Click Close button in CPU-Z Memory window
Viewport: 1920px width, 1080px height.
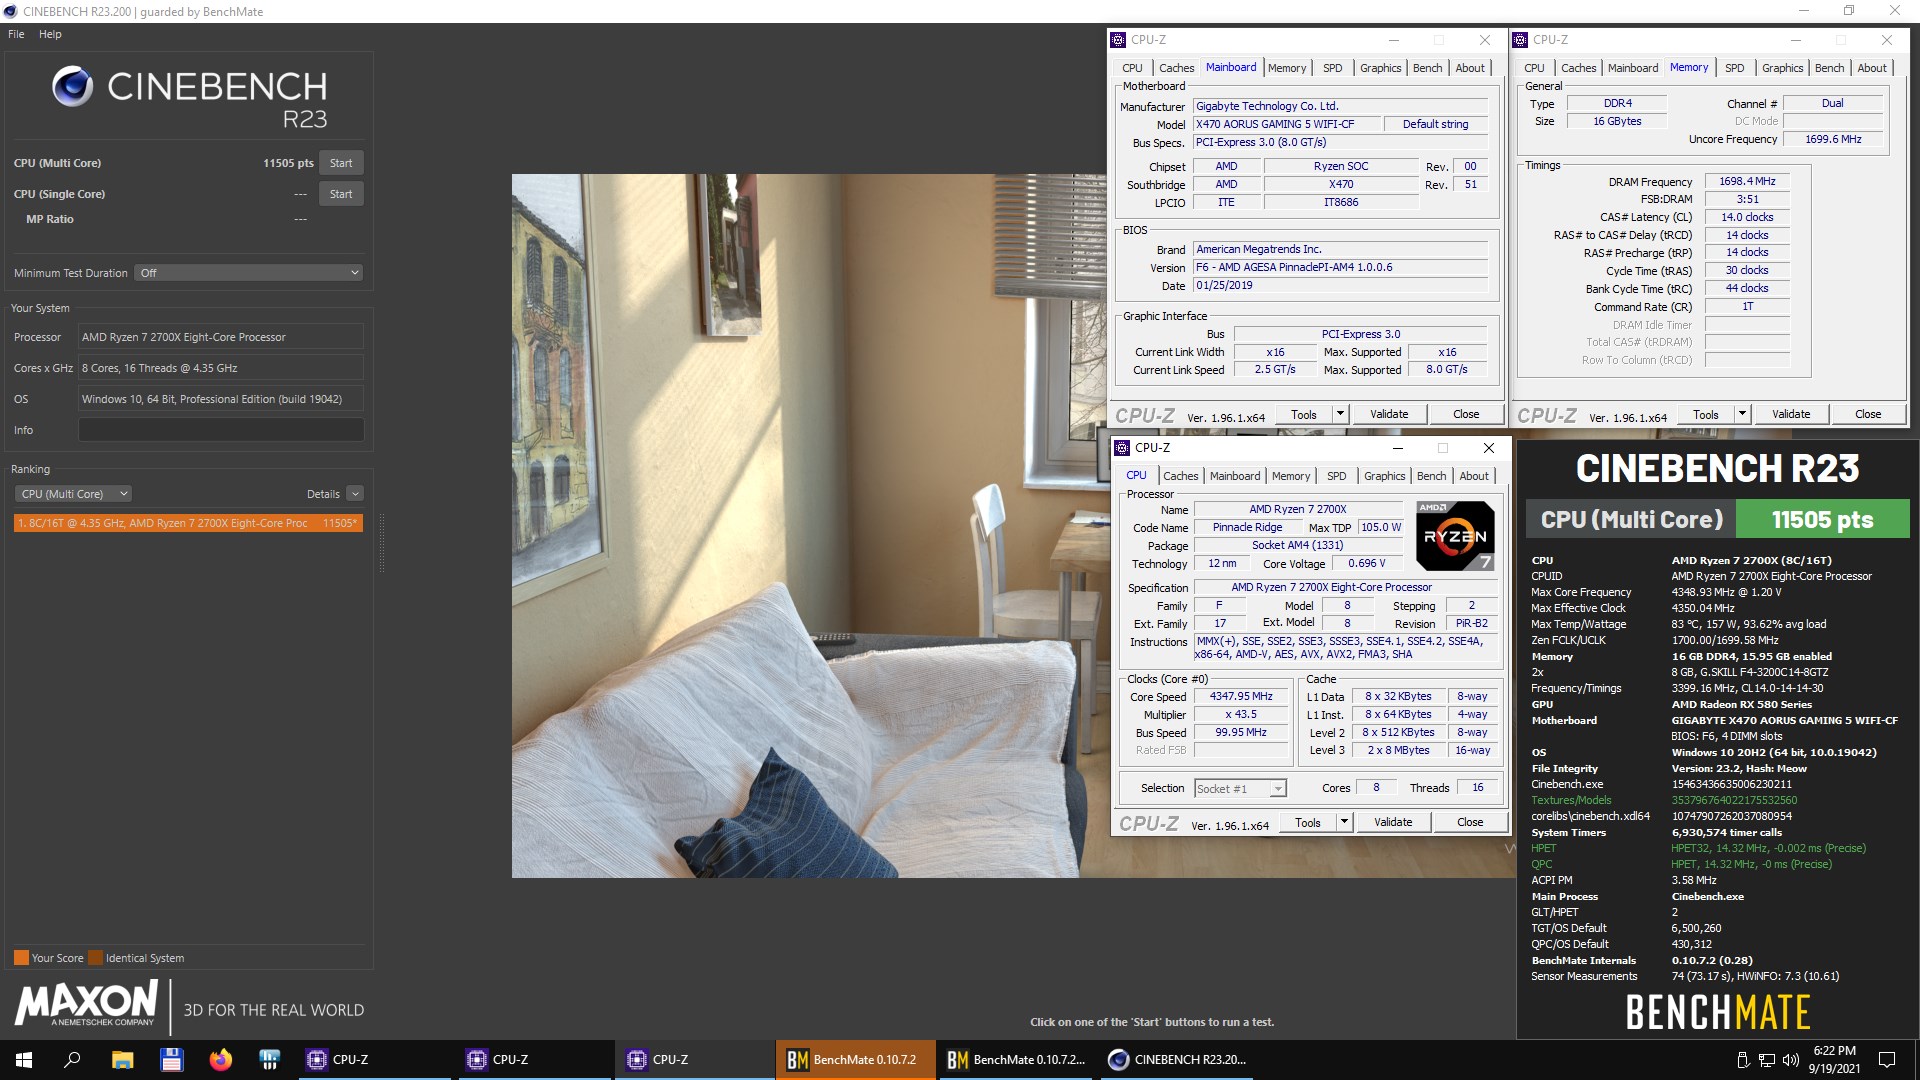1867,414
